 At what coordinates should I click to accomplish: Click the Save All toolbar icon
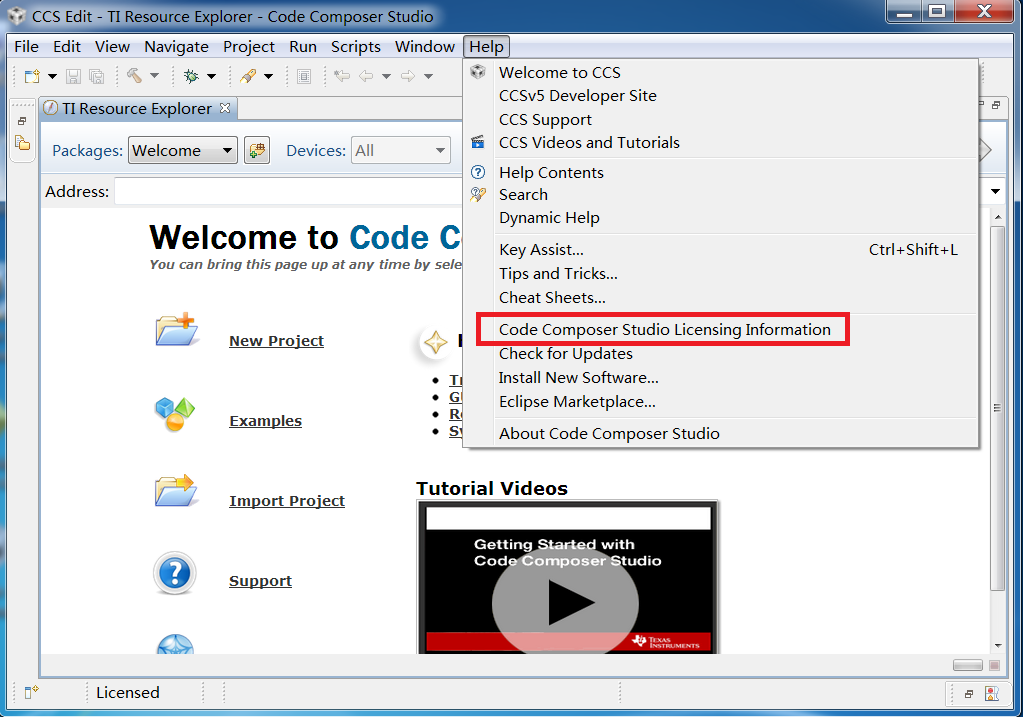coord(97,76)
